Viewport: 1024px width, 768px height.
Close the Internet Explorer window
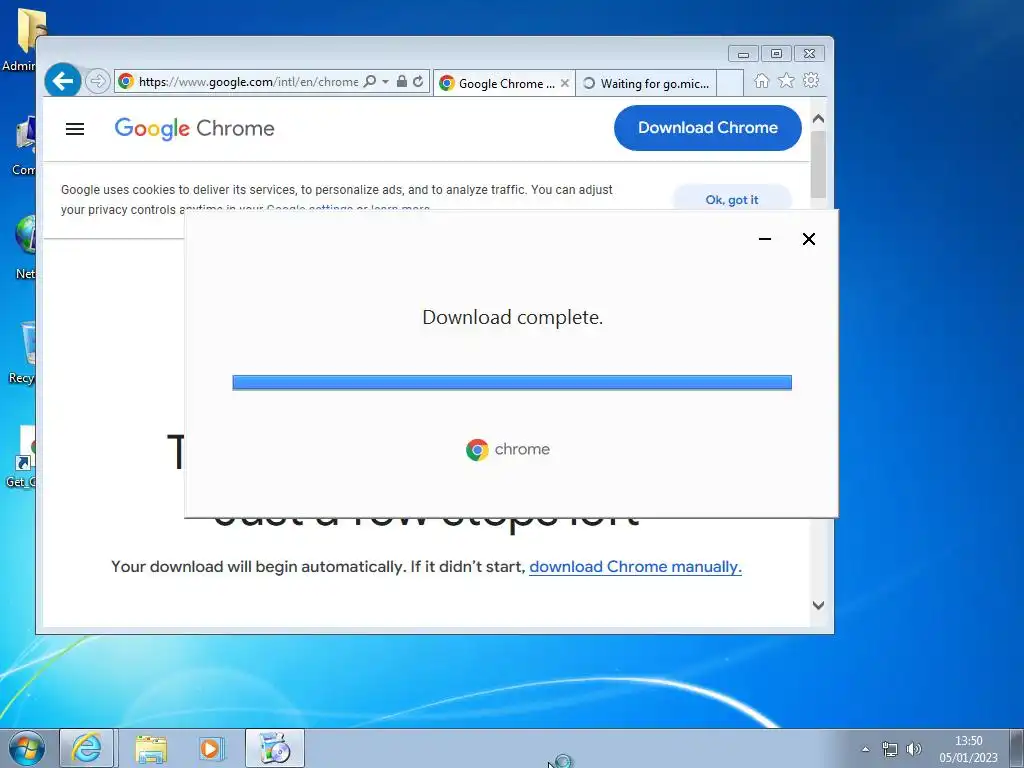(810, 54)
